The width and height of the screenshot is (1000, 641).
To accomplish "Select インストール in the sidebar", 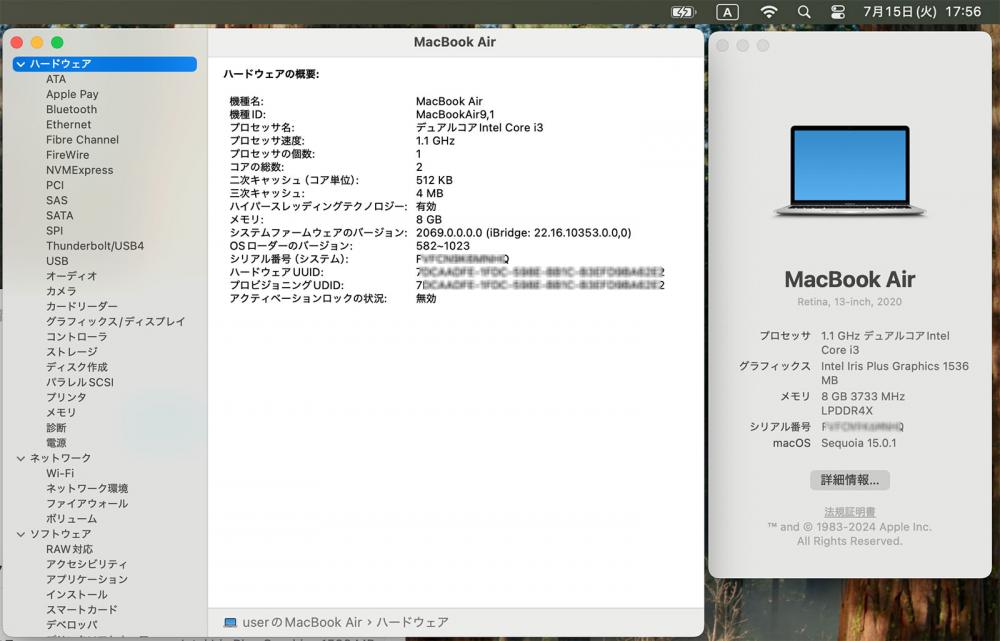I will 77,595.
